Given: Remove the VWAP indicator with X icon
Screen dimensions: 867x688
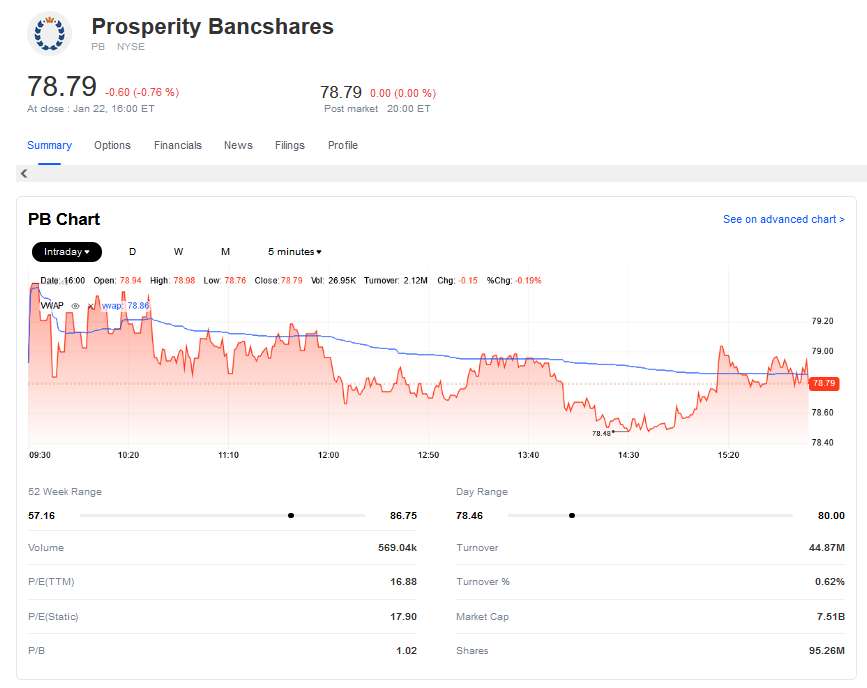Looking at the screenshot, I should point(90,305).
